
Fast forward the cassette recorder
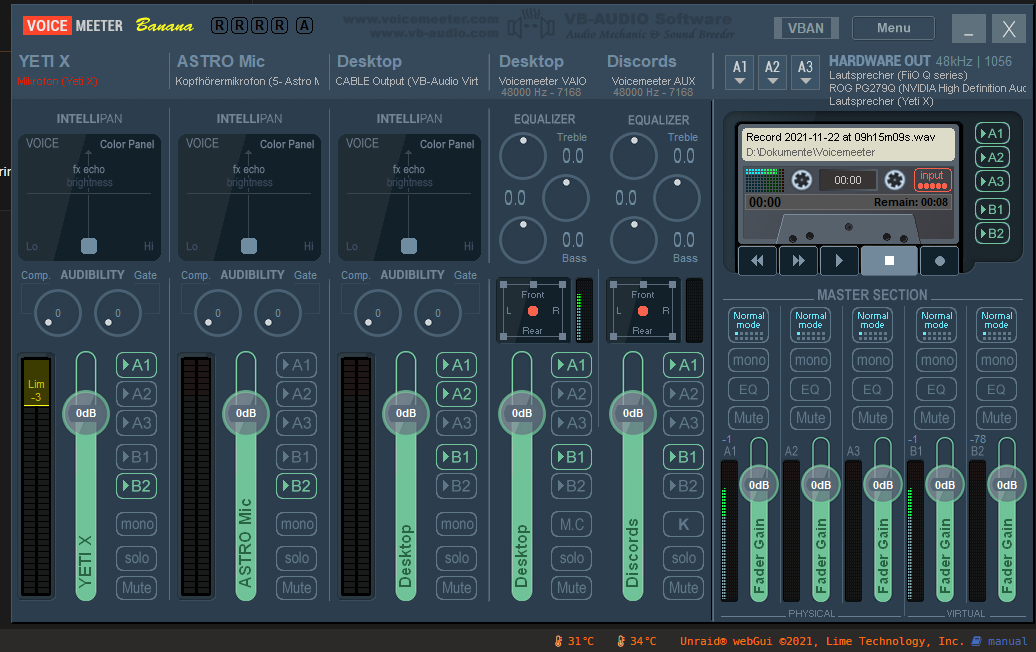tap(798, 261)
